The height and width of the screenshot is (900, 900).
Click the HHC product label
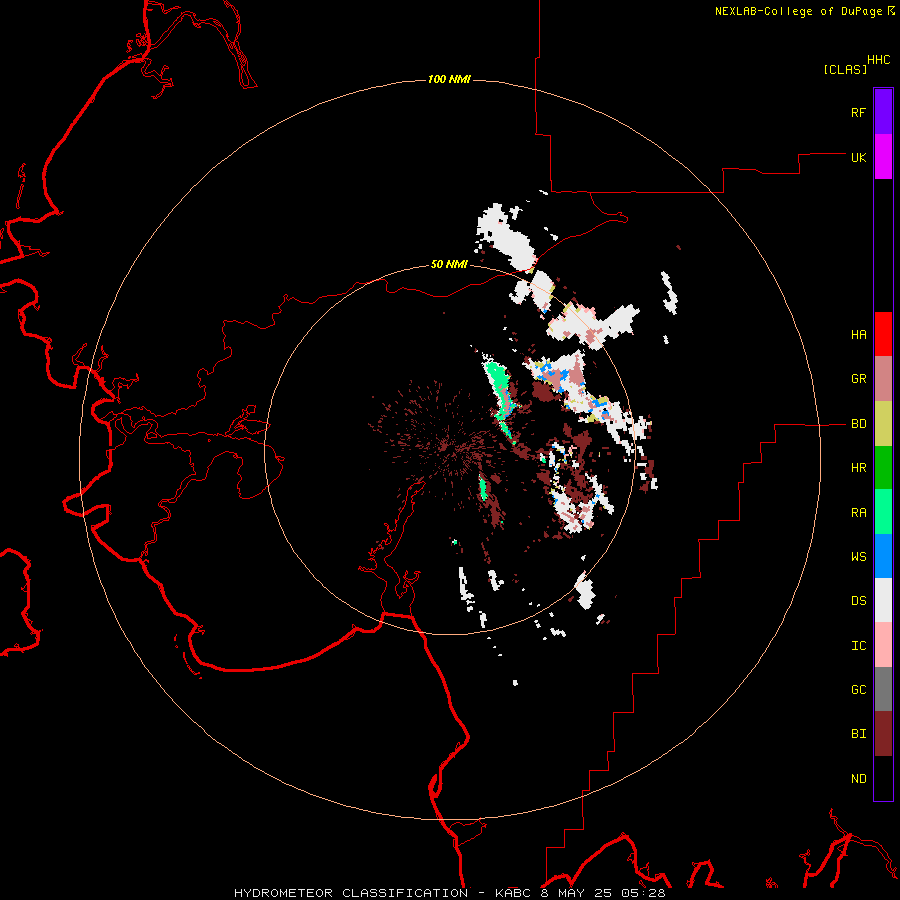point(878,60)
